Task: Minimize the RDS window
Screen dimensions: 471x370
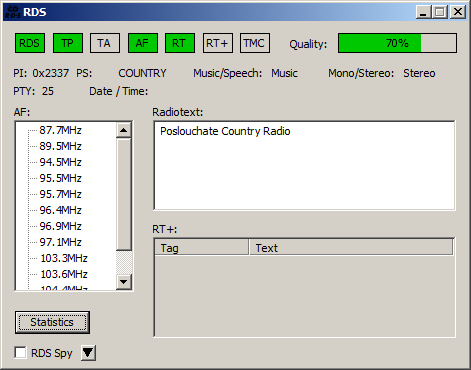Action: [x=424, y=12]
